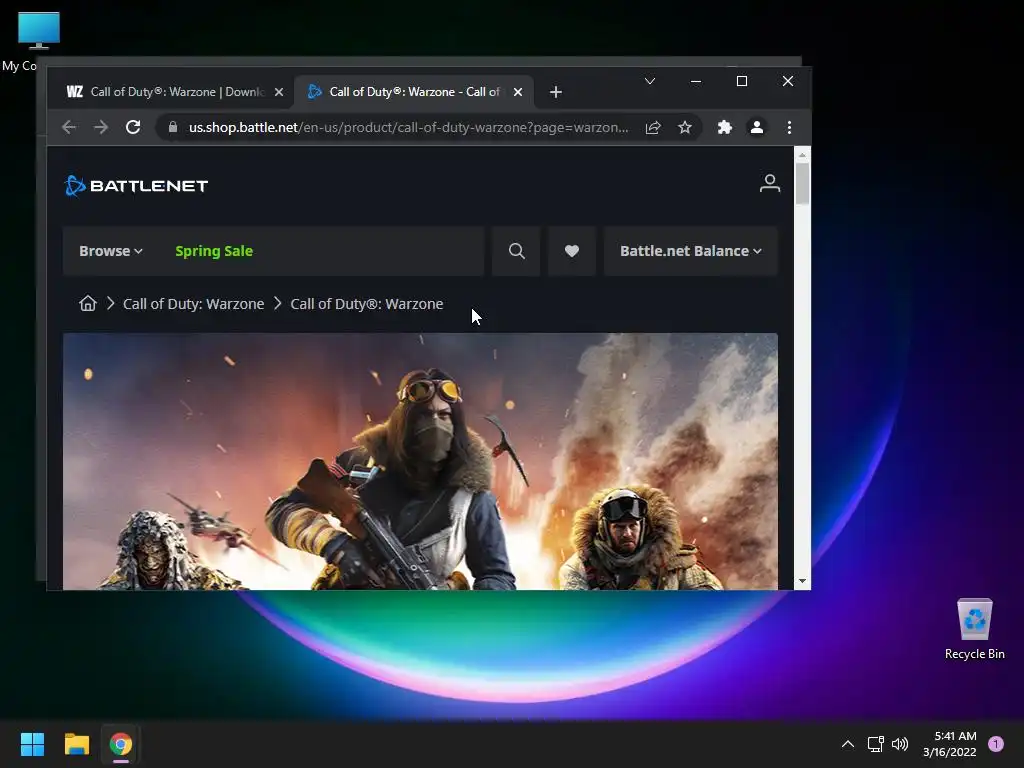Minimize the Chrome window

tap(696, 81)
